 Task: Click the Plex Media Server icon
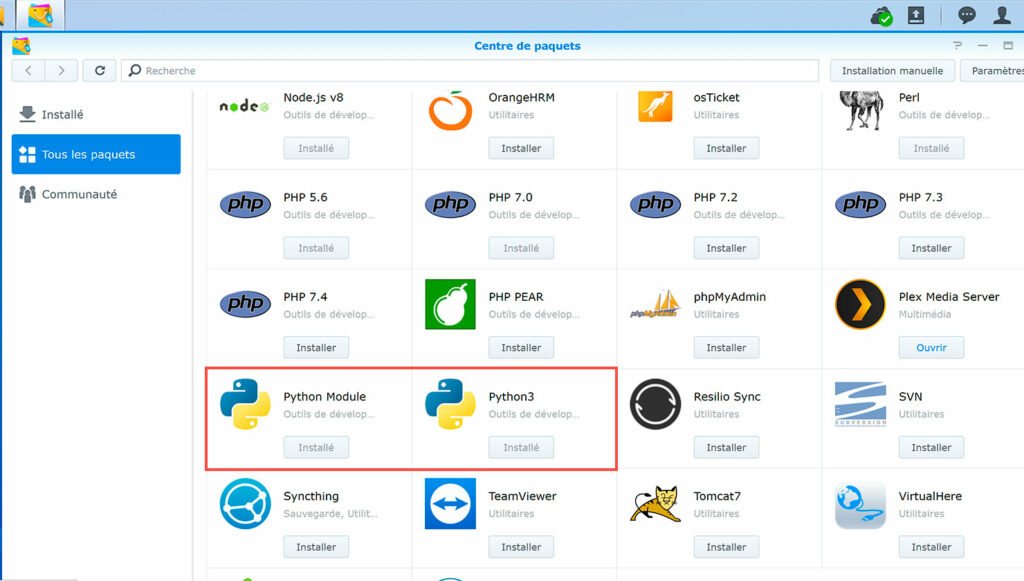tap(861, 304)
